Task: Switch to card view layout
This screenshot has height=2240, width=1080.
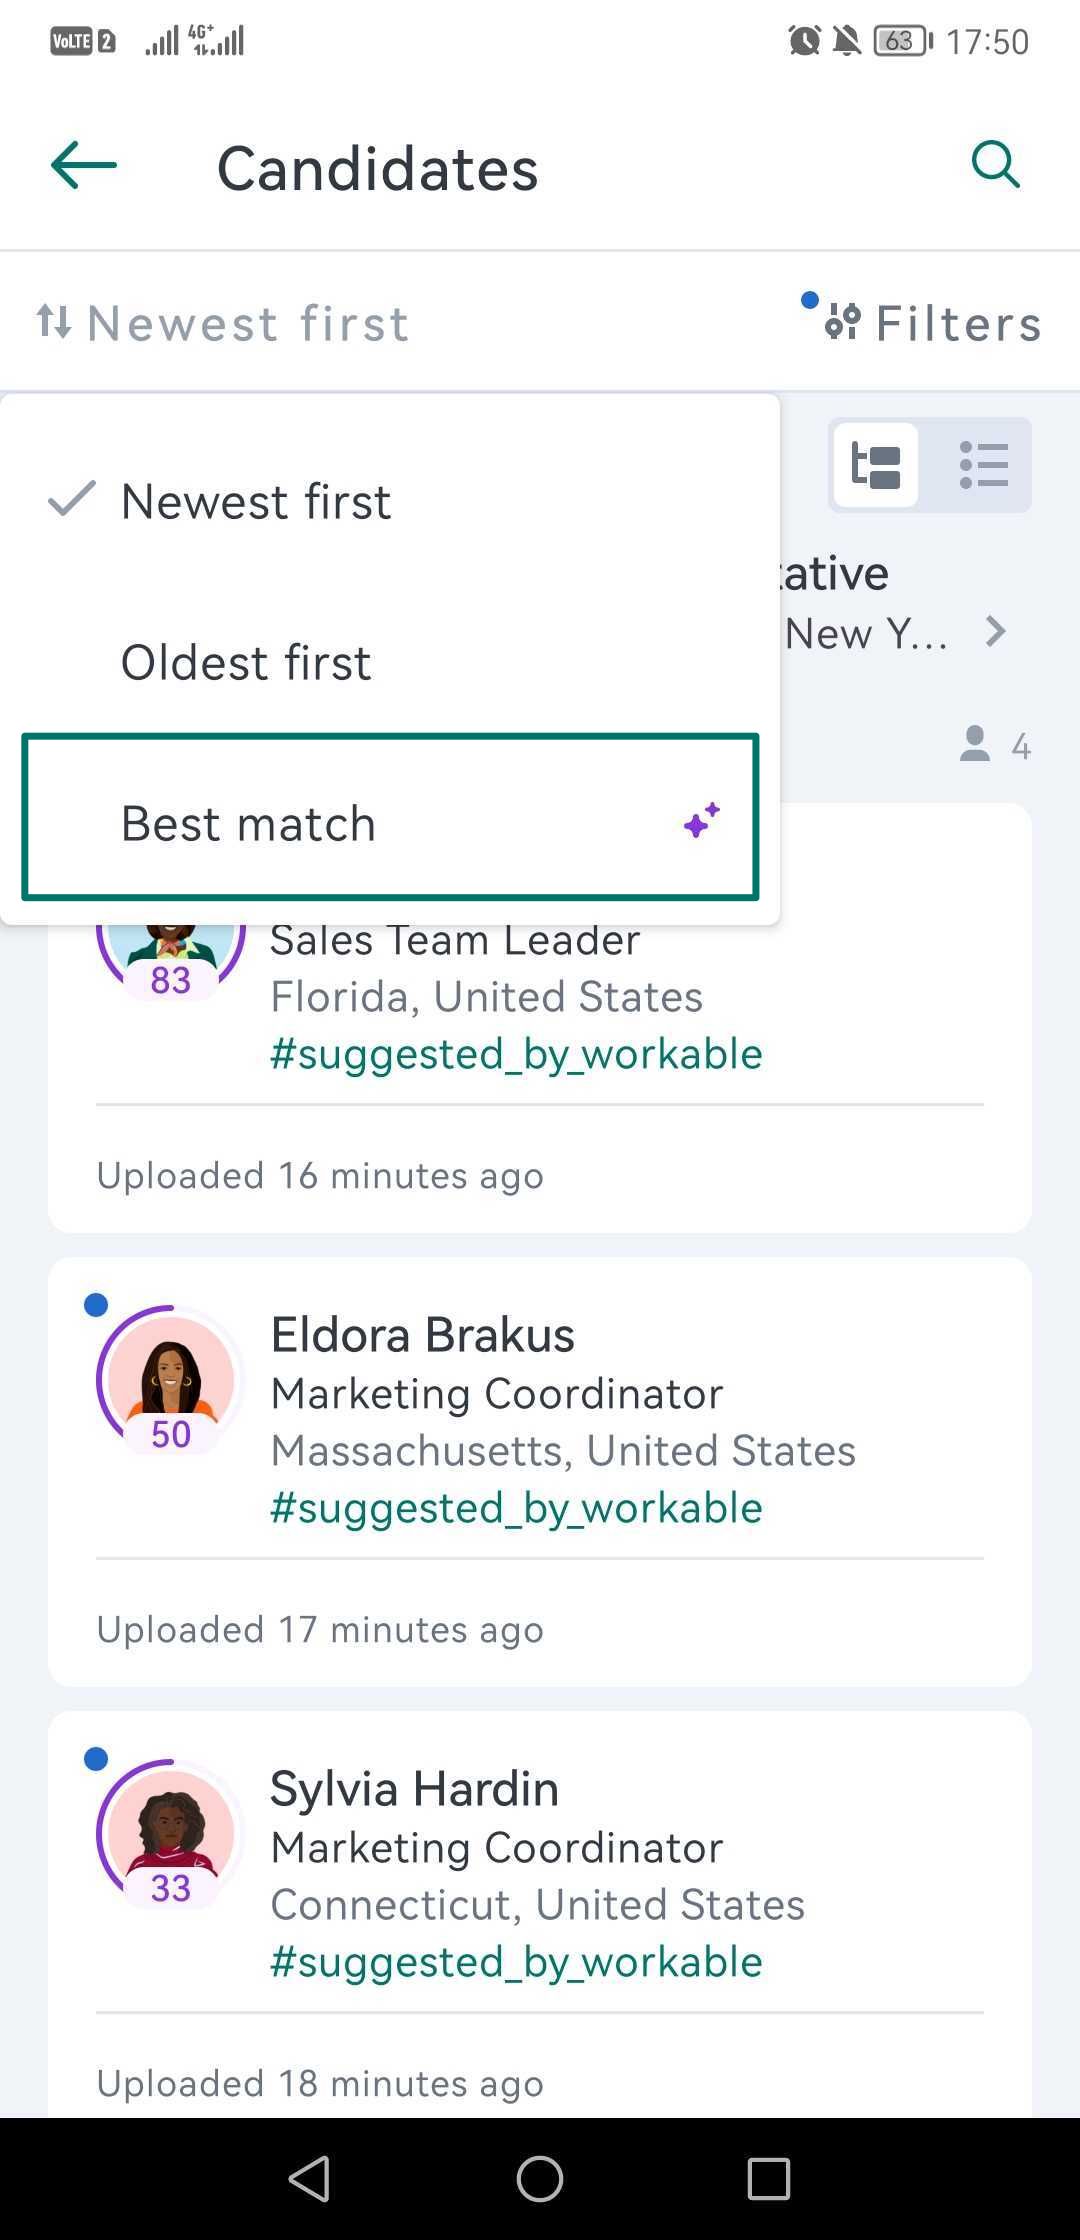Action: click(876, 466)
